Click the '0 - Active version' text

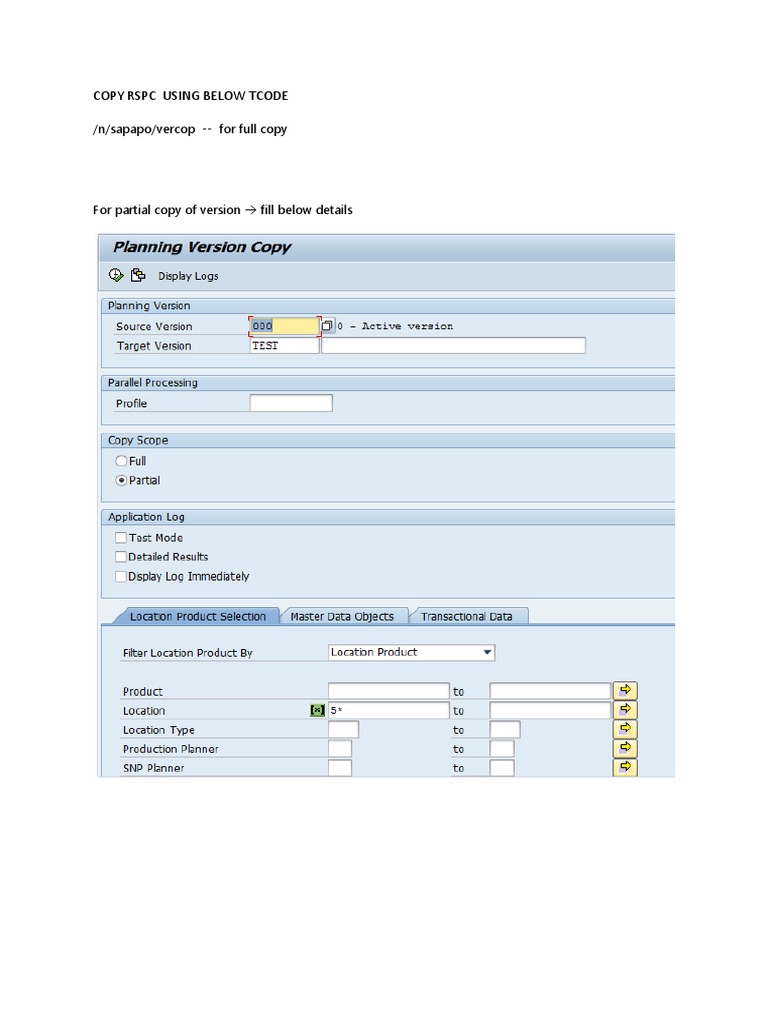pos(395,326)
